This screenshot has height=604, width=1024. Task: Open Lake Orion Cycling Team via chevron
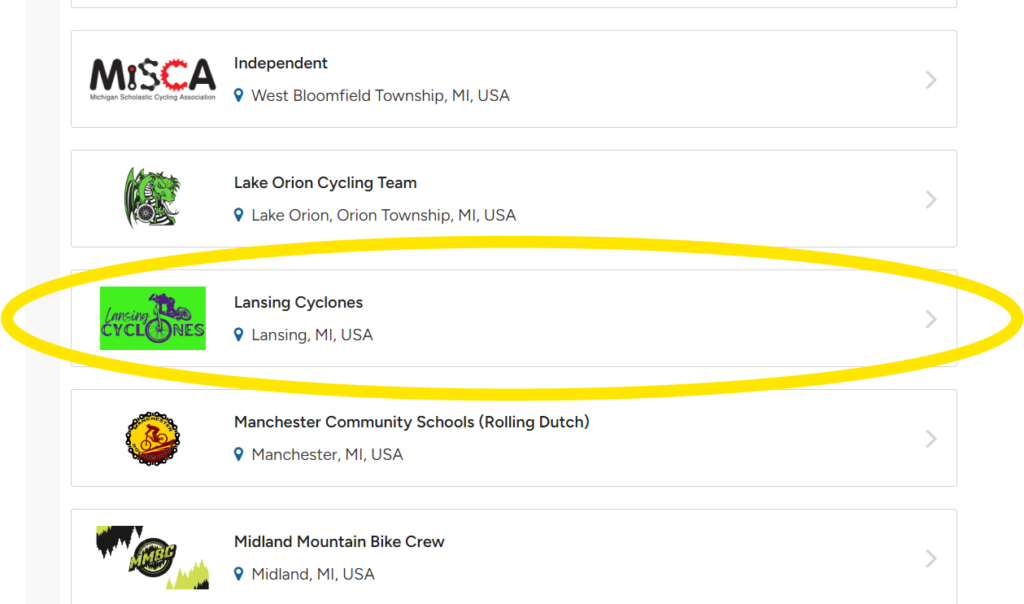pos(931,199)
